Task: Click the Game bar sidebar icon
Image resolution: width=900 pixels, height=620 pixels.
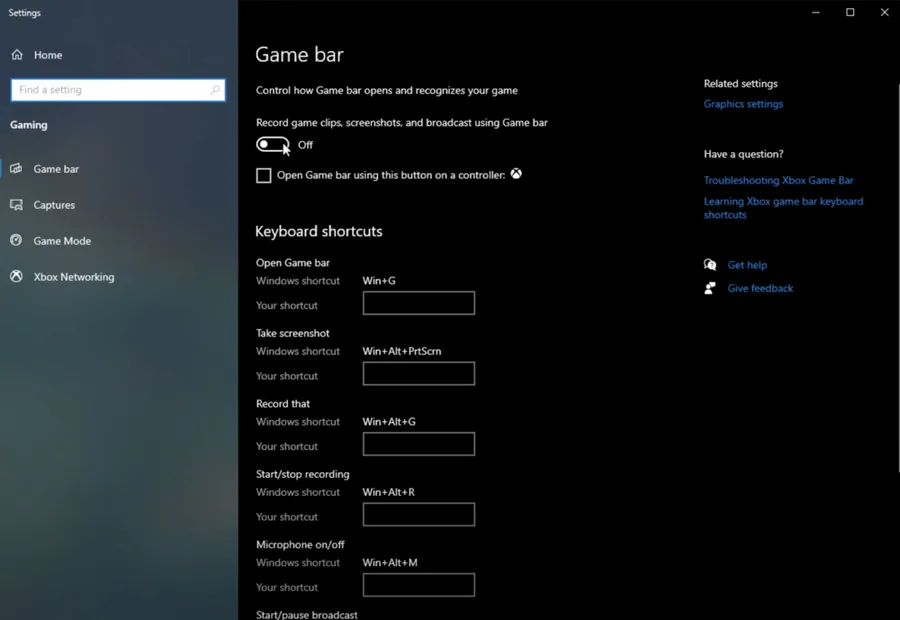Action: tap(16, 168)
